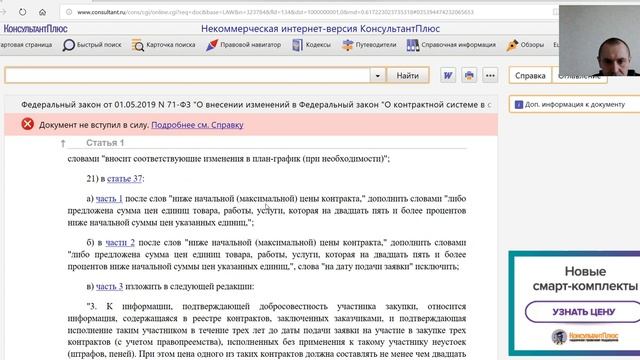This screenshot has height=360, width=640.
Task: Follow Подробнее см. Справку link
Action: (x=197, y=125)
